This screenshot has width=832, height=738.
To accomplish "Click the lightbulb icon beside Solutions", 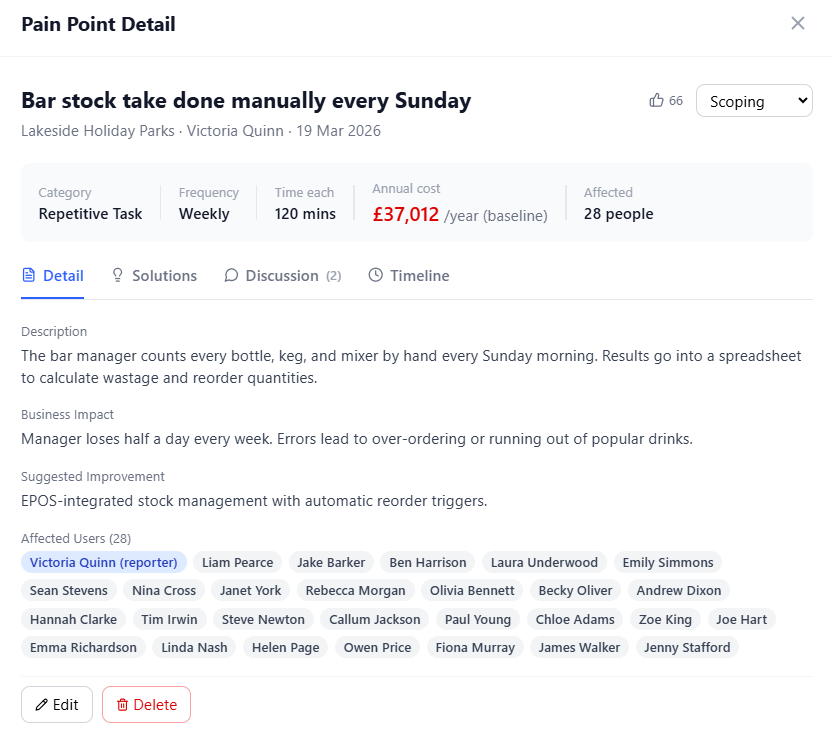I will pos(119,275).
